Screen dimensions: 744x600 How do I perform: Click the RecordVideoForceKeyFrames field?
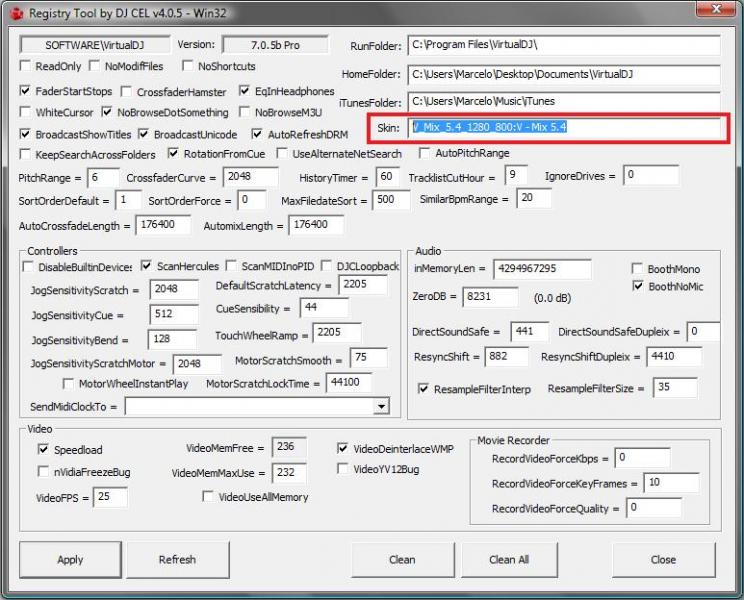tap(671, 482)
